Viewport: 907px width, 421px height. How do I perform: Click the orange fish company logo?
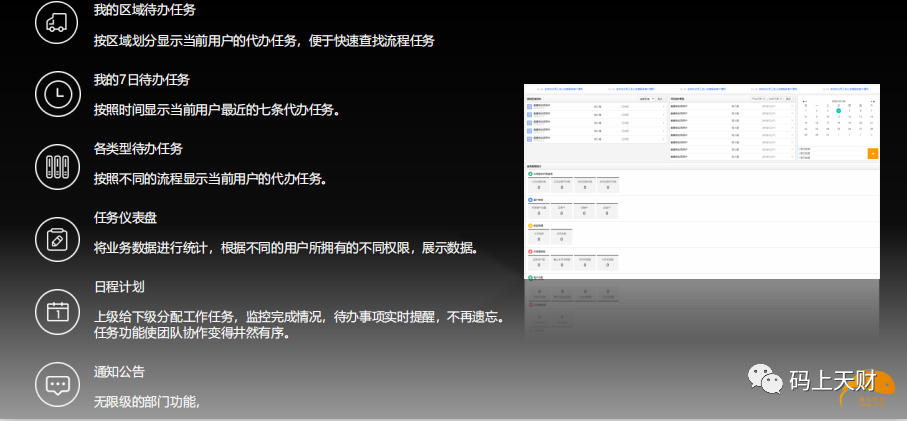pyautogui.click(x=879, y=391)
